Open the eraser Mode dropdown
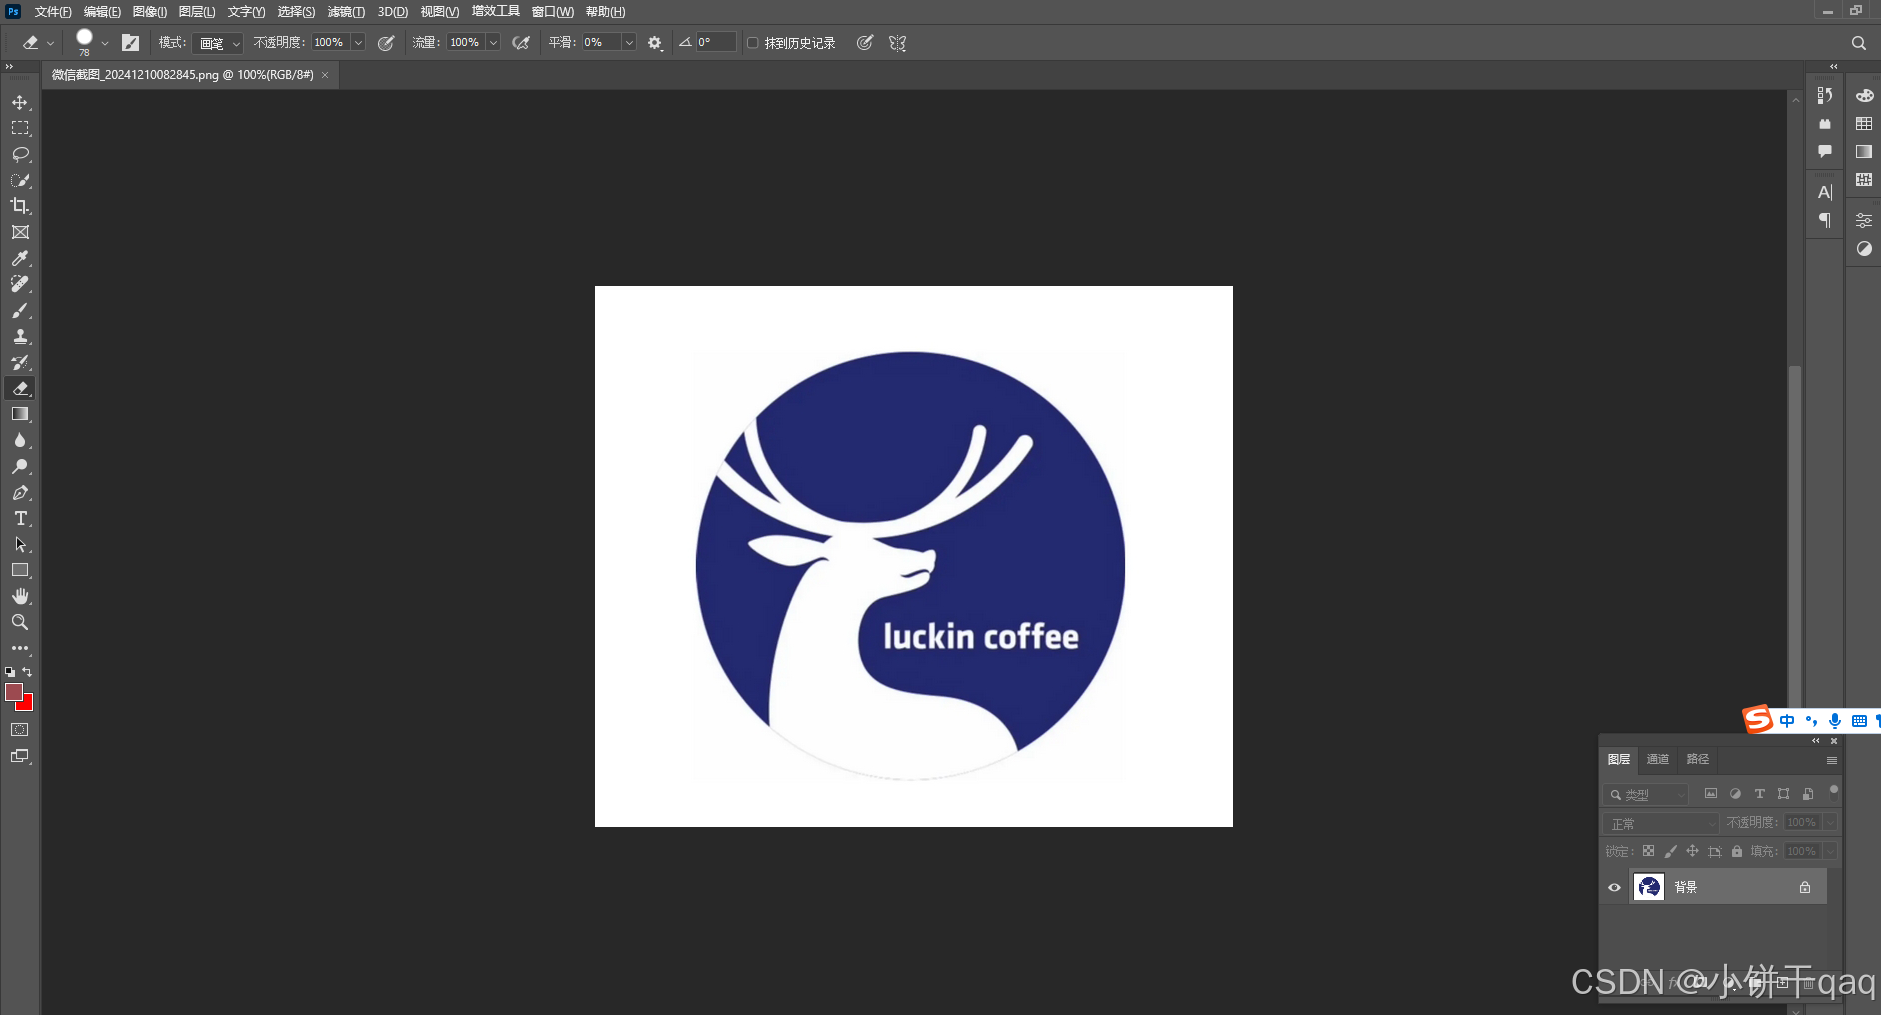The height and width of the screenshot is (1015, 1881). pos(219,43)
